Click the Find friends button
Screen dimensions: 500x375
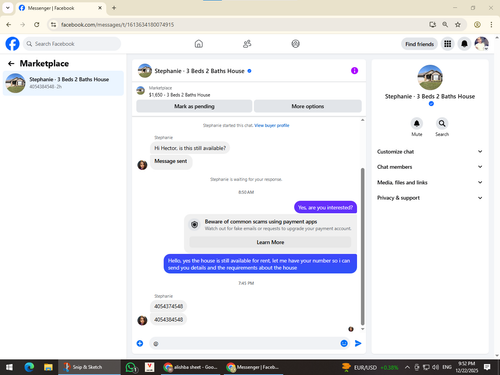coord(419,44)
